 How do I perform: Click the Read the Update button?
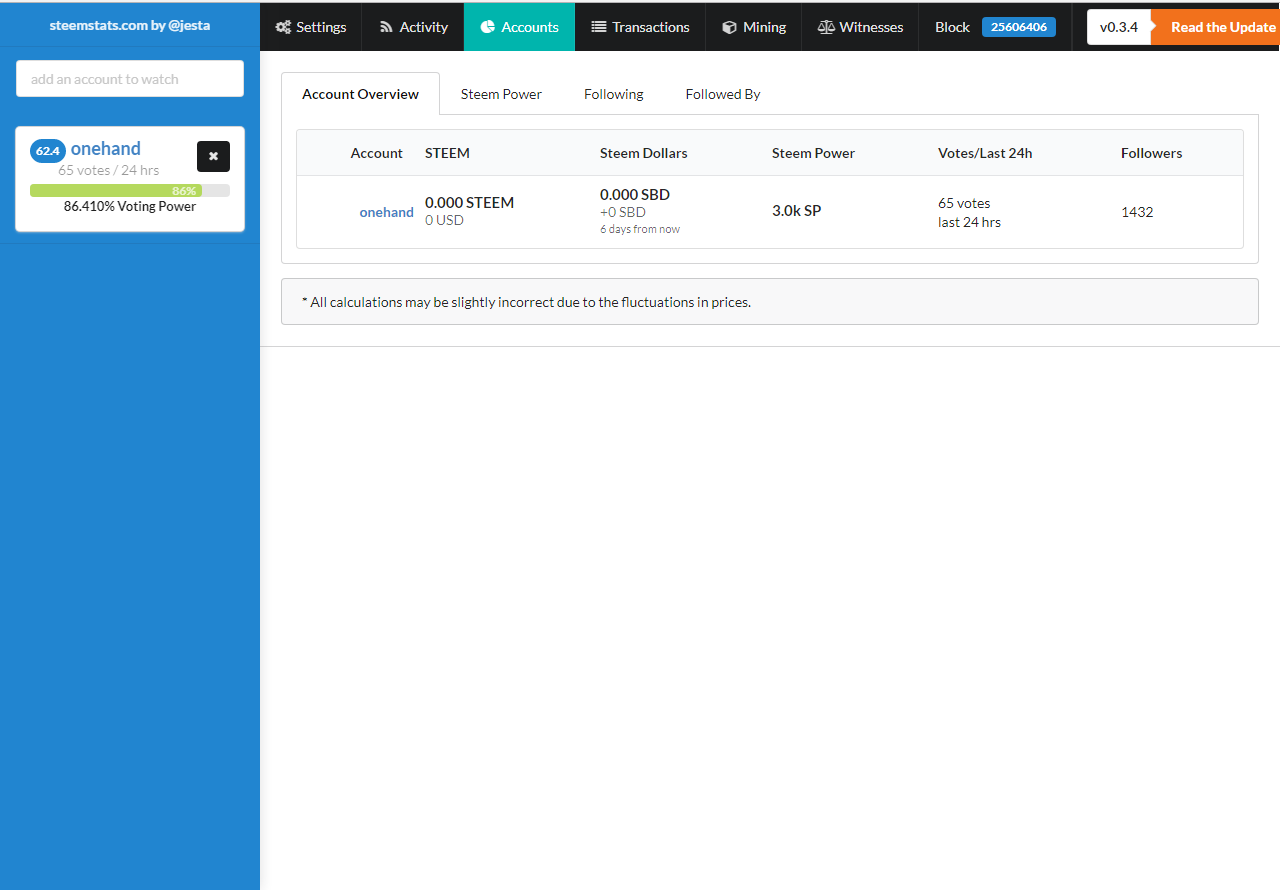click(x=1216, y=27)
